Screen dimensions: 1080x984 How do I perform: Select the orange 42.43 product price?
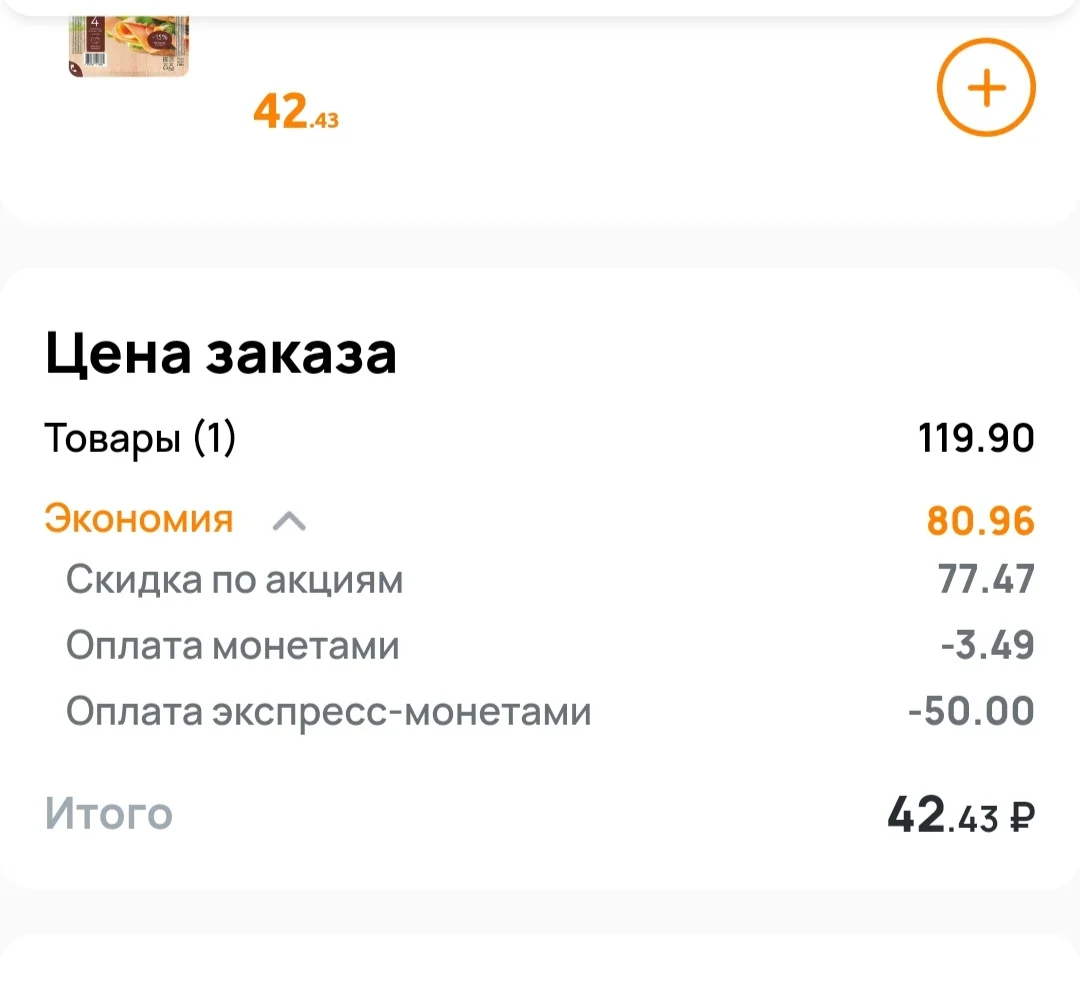pos(296,112)
